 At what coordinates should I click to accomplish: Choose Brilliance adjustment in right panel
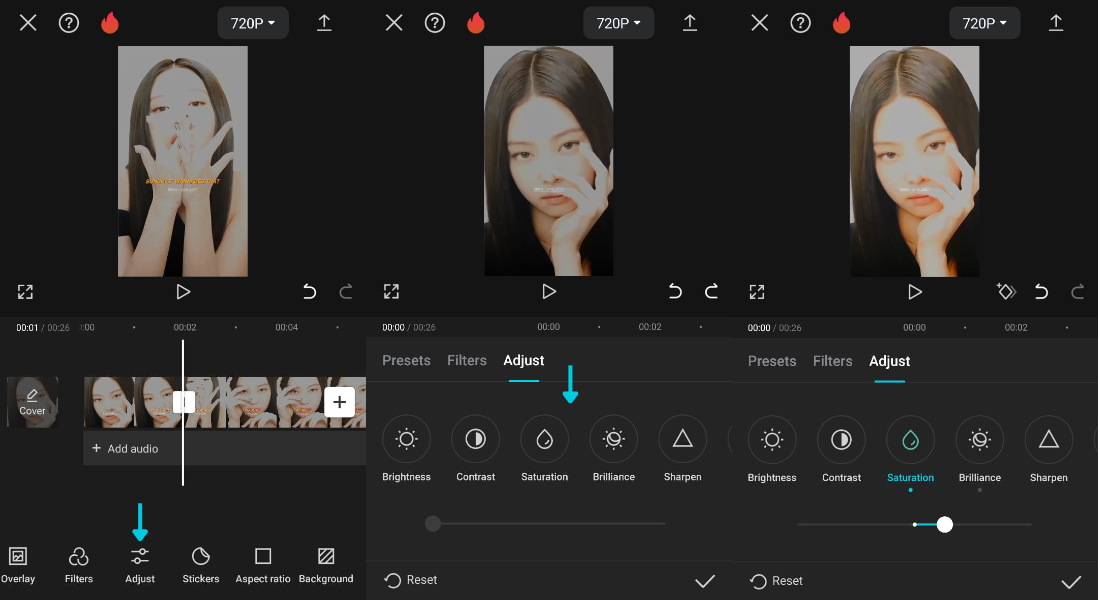click(x=980, y=450)
